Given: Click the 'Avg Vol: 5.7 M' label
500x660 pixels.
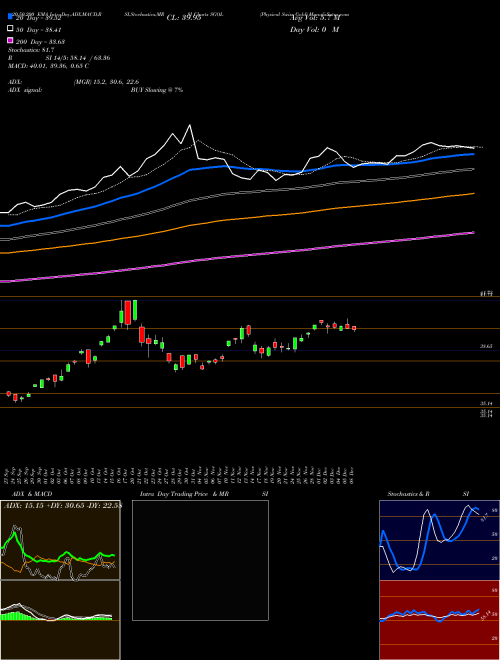Looking at the screenshot, I should [315, 18].
